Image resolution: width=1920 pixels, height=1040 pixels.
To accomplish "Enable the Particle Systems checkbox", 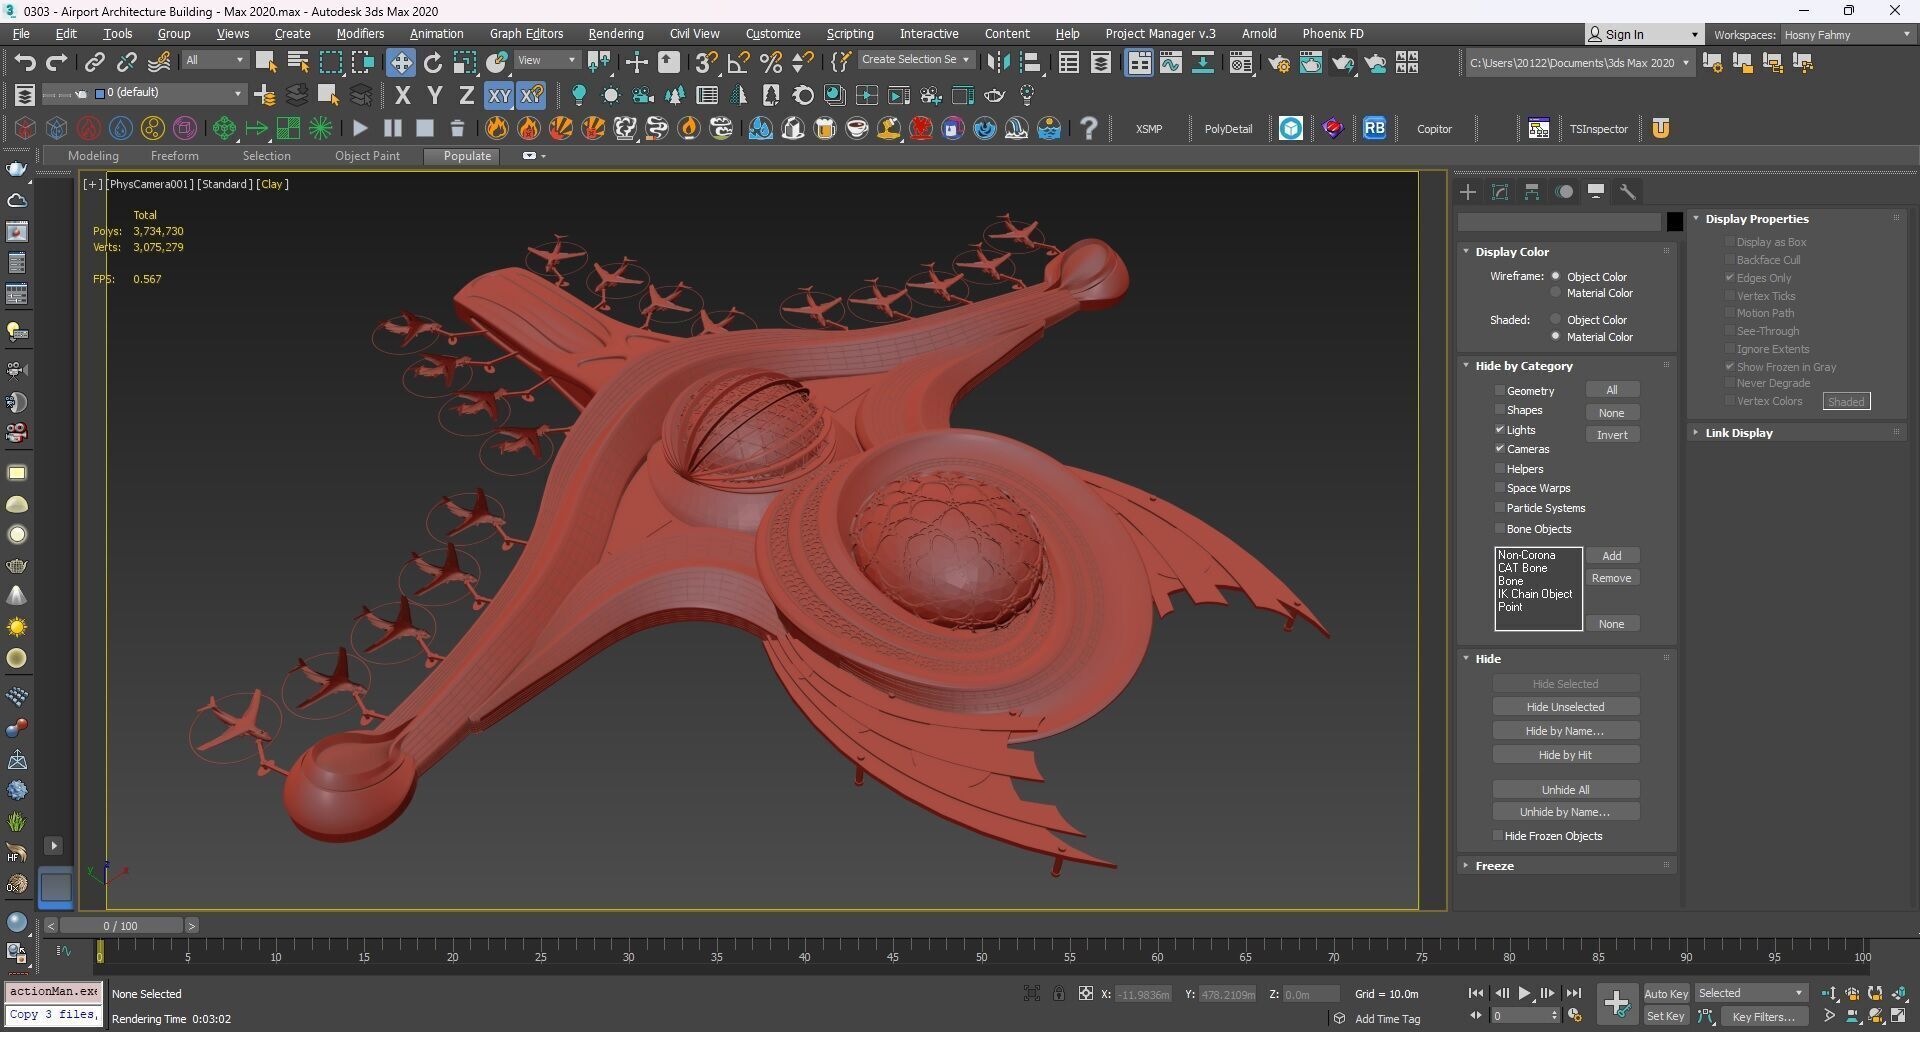I will tap(1499, 508).
